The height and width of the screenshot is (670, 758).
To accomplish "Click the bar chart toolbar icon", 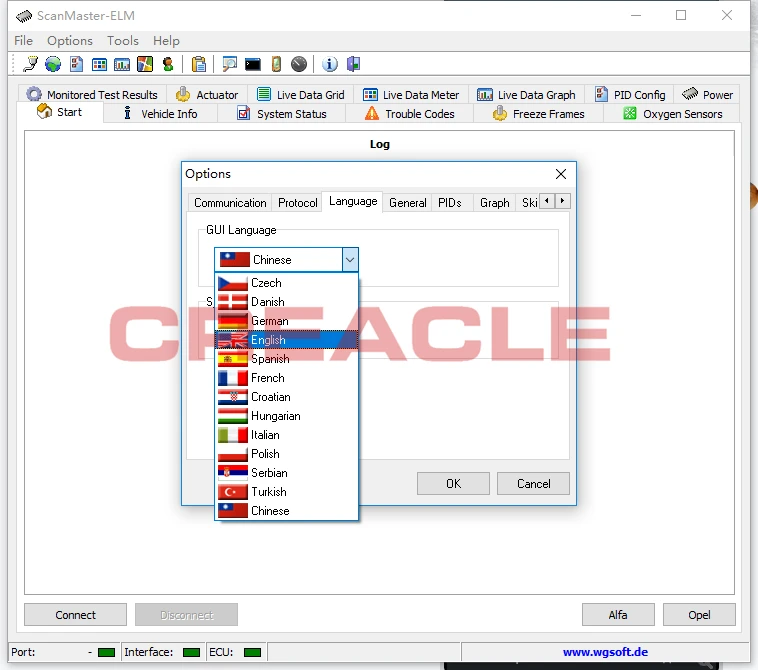I will click(121, 64).
